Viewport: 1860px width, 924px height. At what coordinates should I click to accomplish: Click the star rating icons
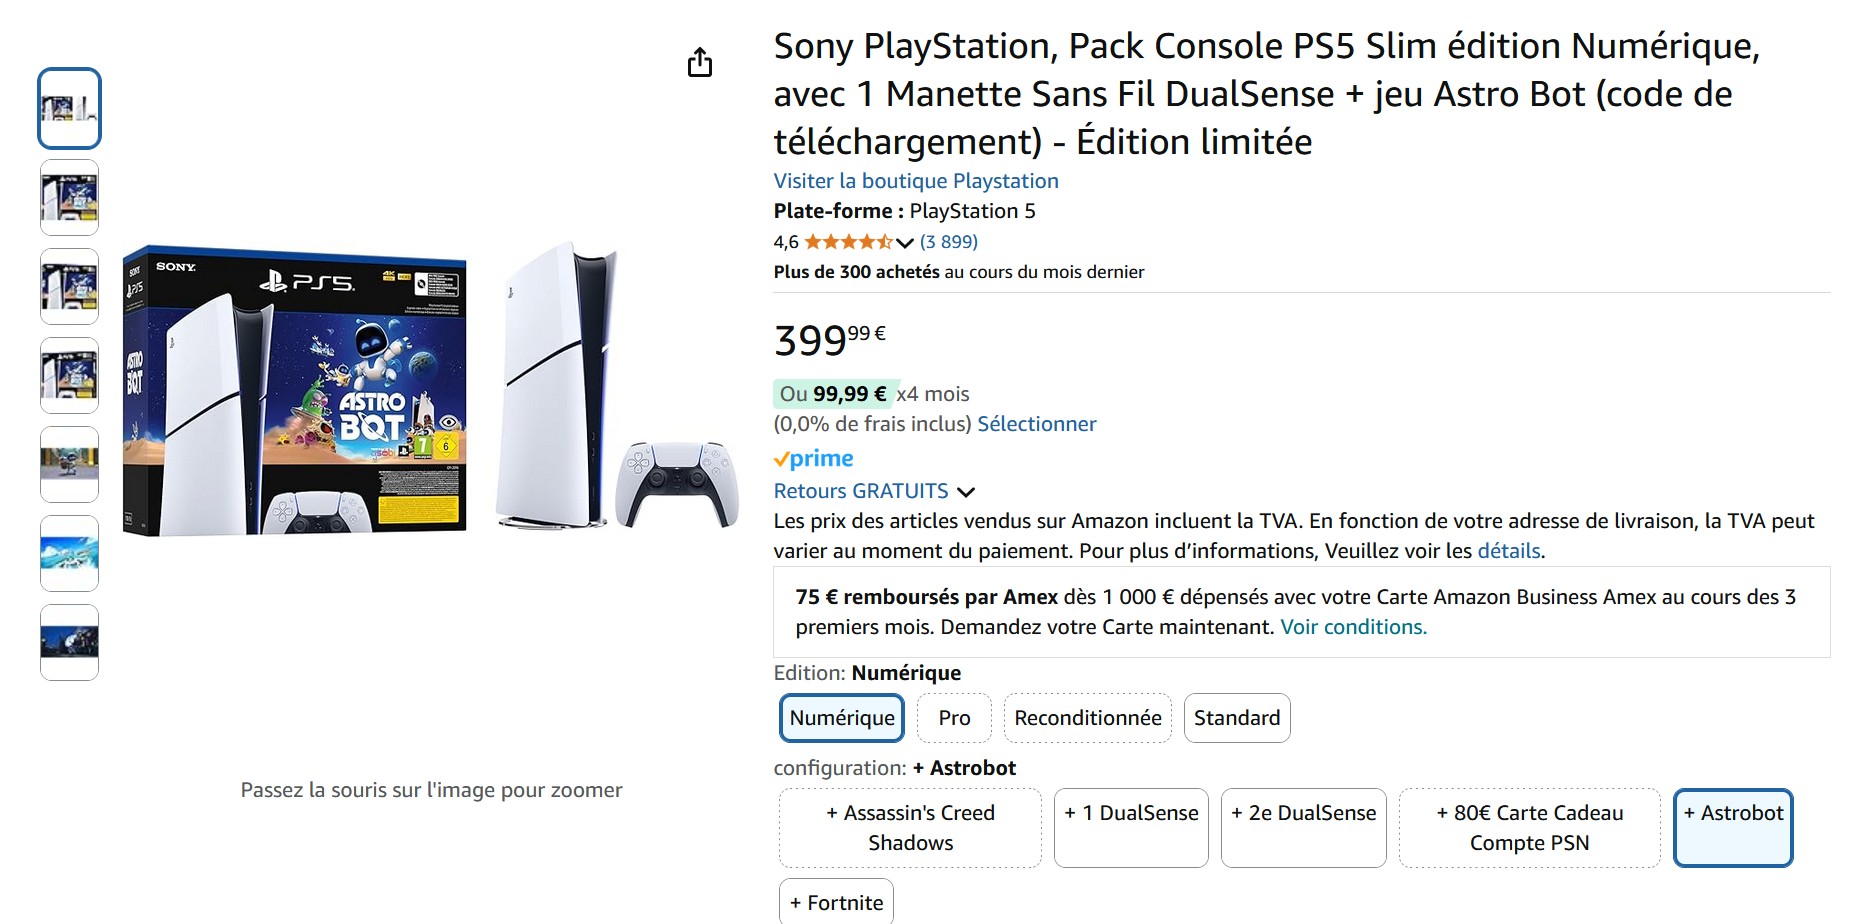(848, 242)
